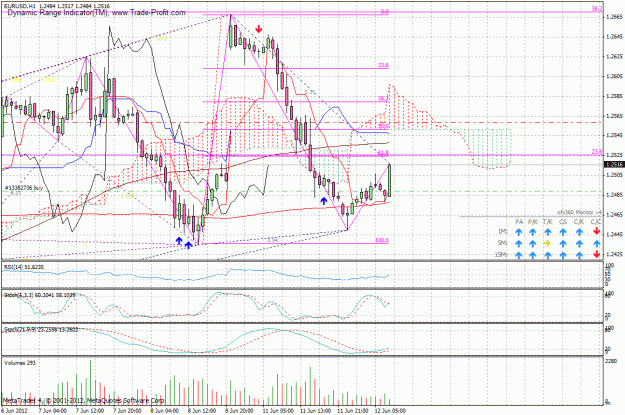This screenshot has width=625, height=415.
Task: Click the 1M row C/K up arrow
Action: tap(579, 232)
